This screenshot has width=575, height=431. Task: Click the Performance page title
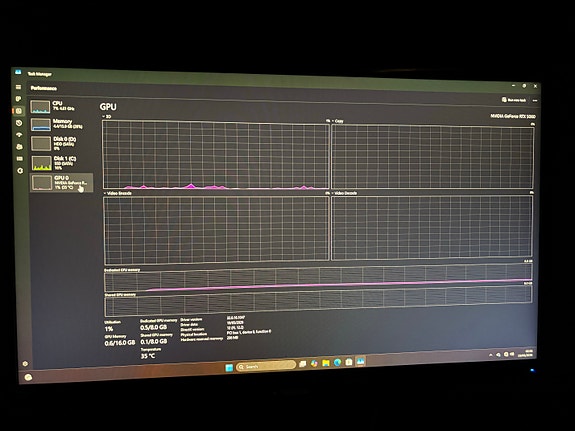pyautogui.click(x=44, y=88)
